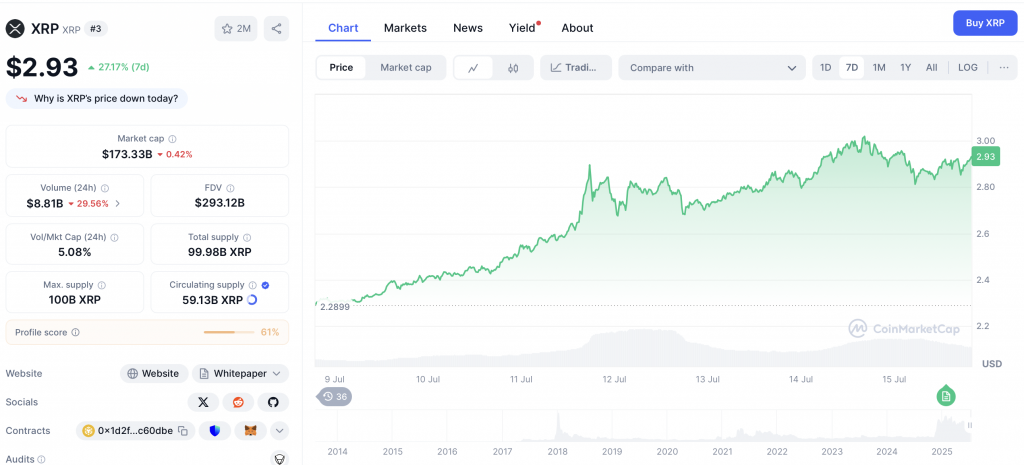Open the Chart tab

tap(343, 28)
